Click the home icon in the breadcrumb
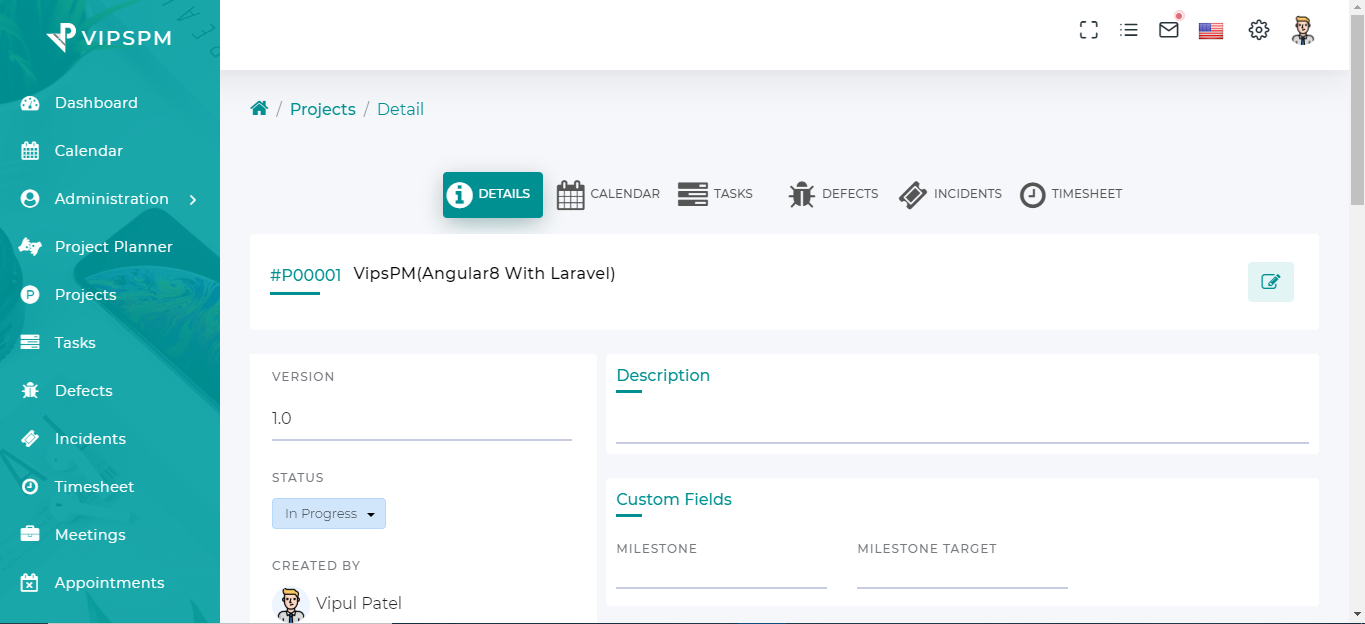The width and height of the screenshot is (1365, 624). pyautogui.click(x=259, y=107)
